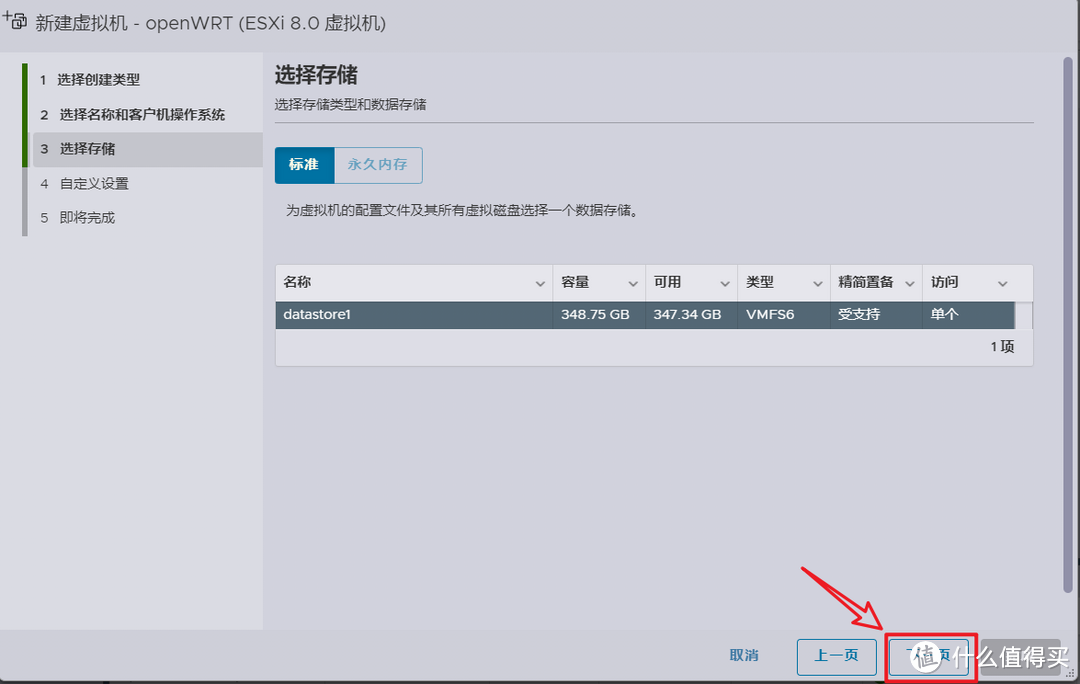Cancel the wizard via 取消 link

click(744, 656)
